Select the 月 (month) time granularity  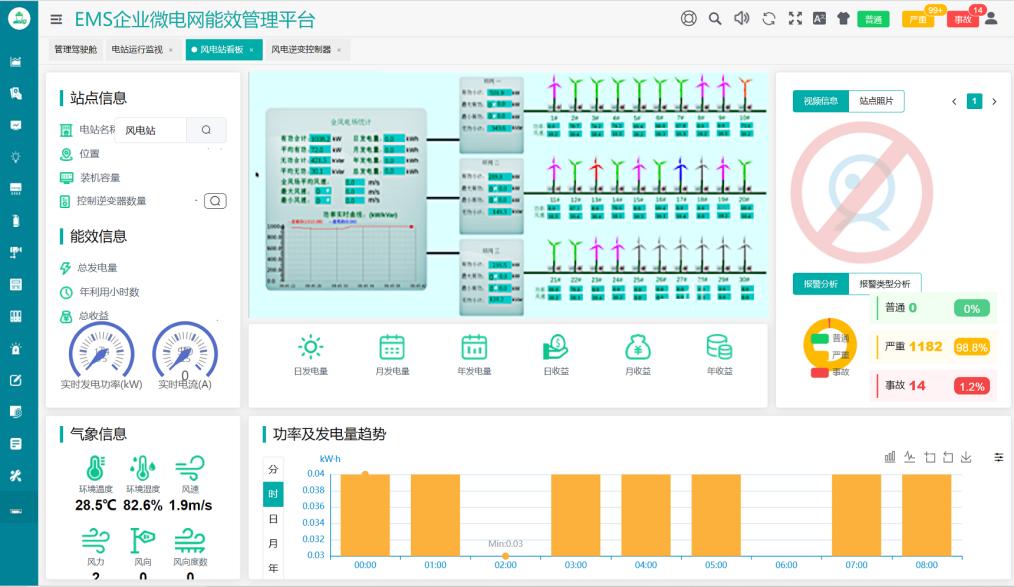(x=273, y=544)
